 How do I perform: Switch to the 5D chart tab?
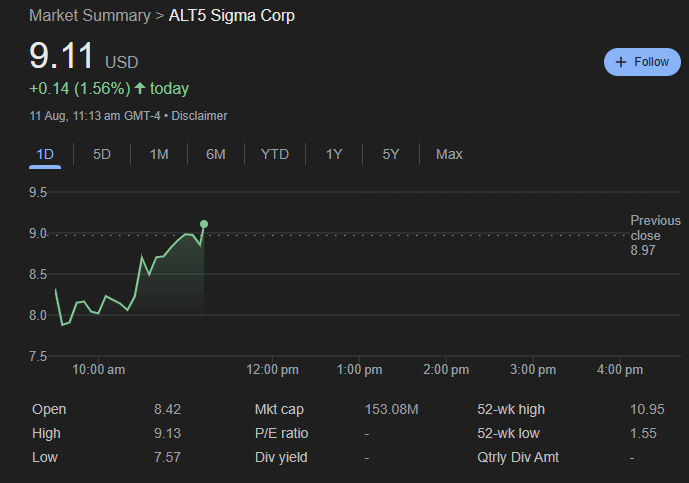pyautogui.click(x=102, y=154)
